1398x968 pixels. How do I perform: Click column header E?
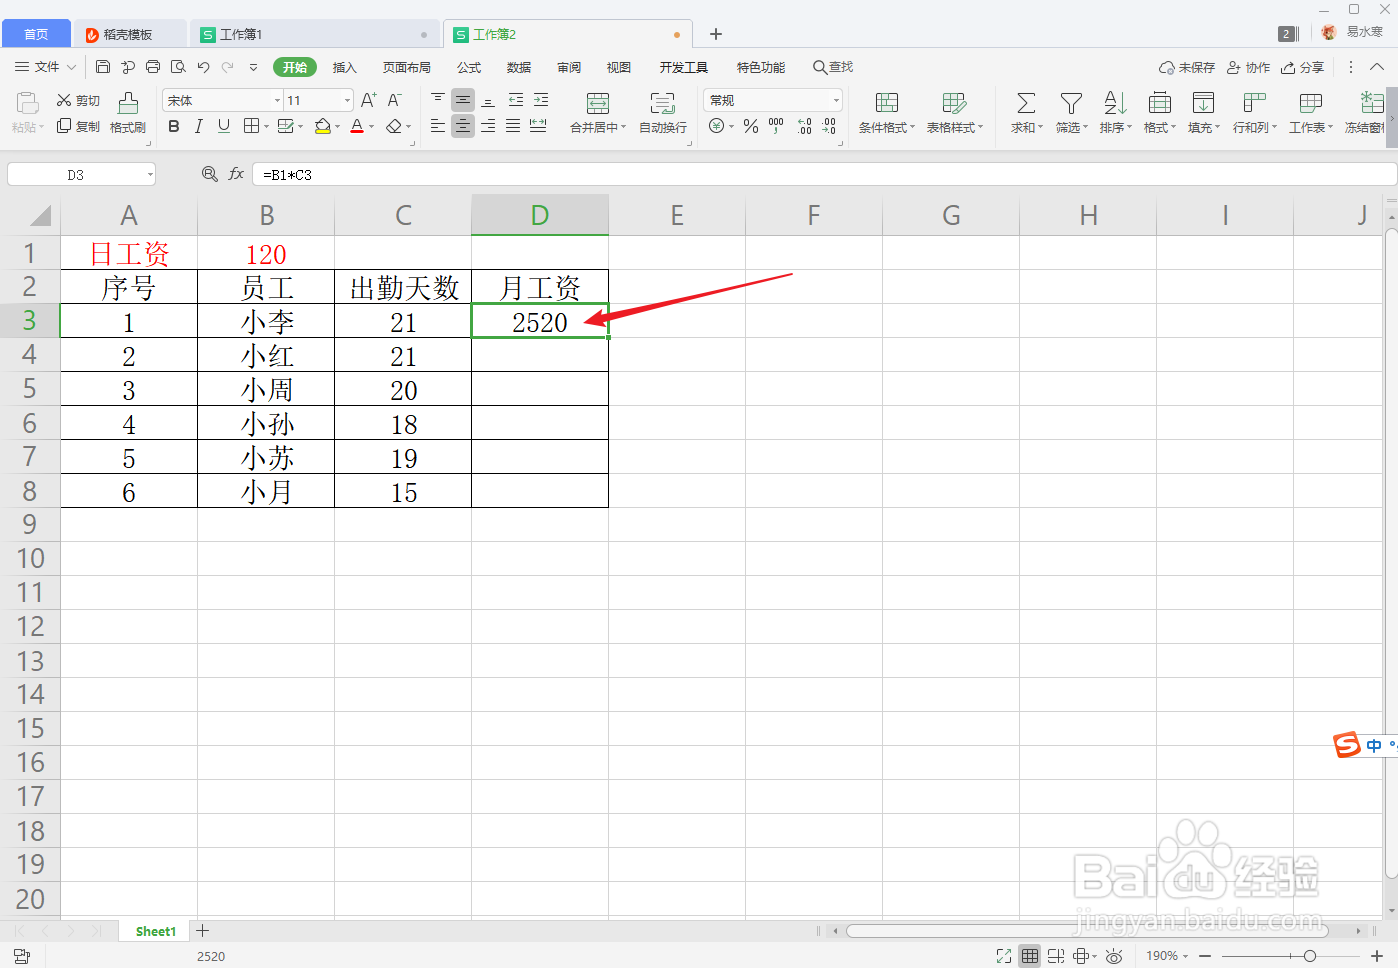(x=677, y=215)
